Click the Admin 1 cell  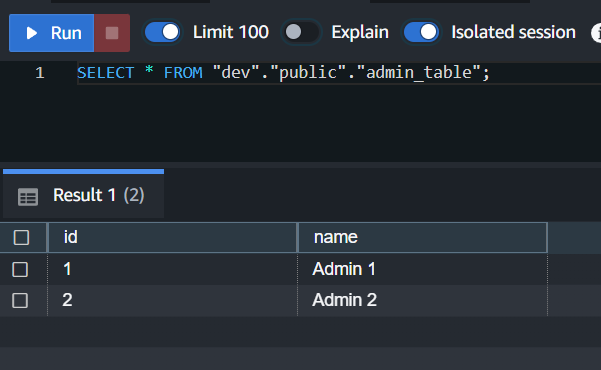422,269
